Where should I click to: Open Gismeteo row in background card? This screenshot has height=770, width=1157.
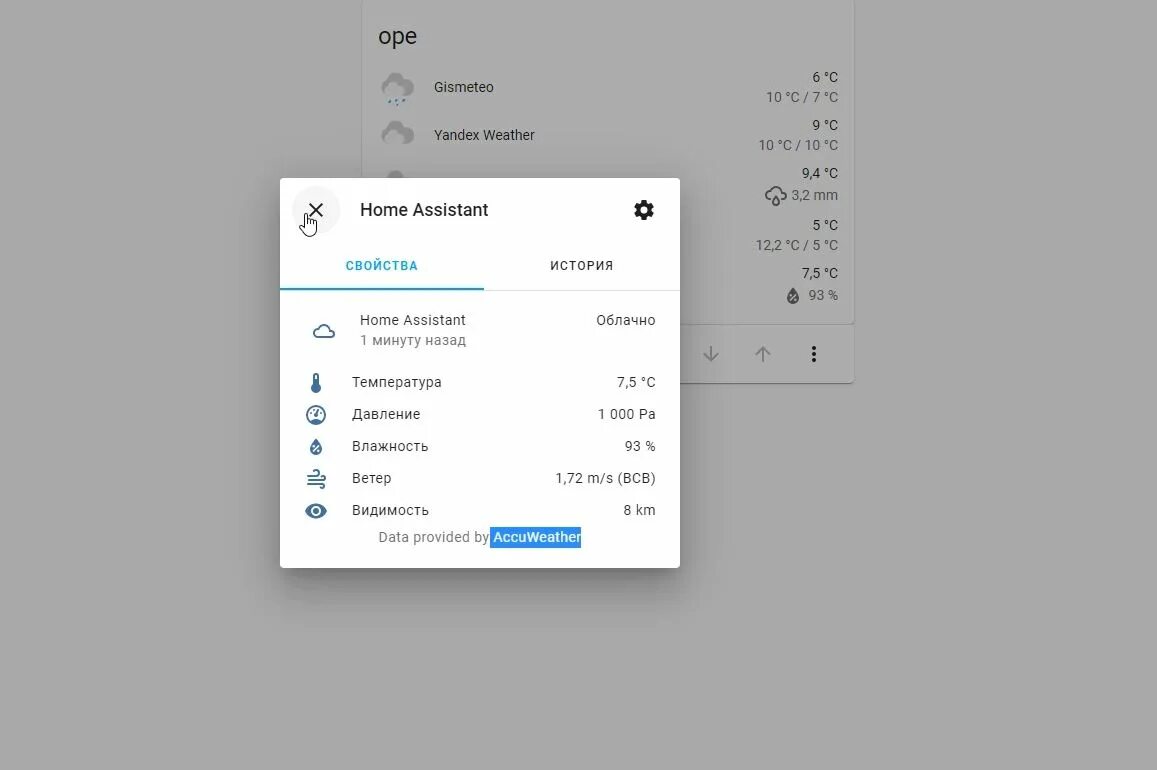(x=608, y=87)
